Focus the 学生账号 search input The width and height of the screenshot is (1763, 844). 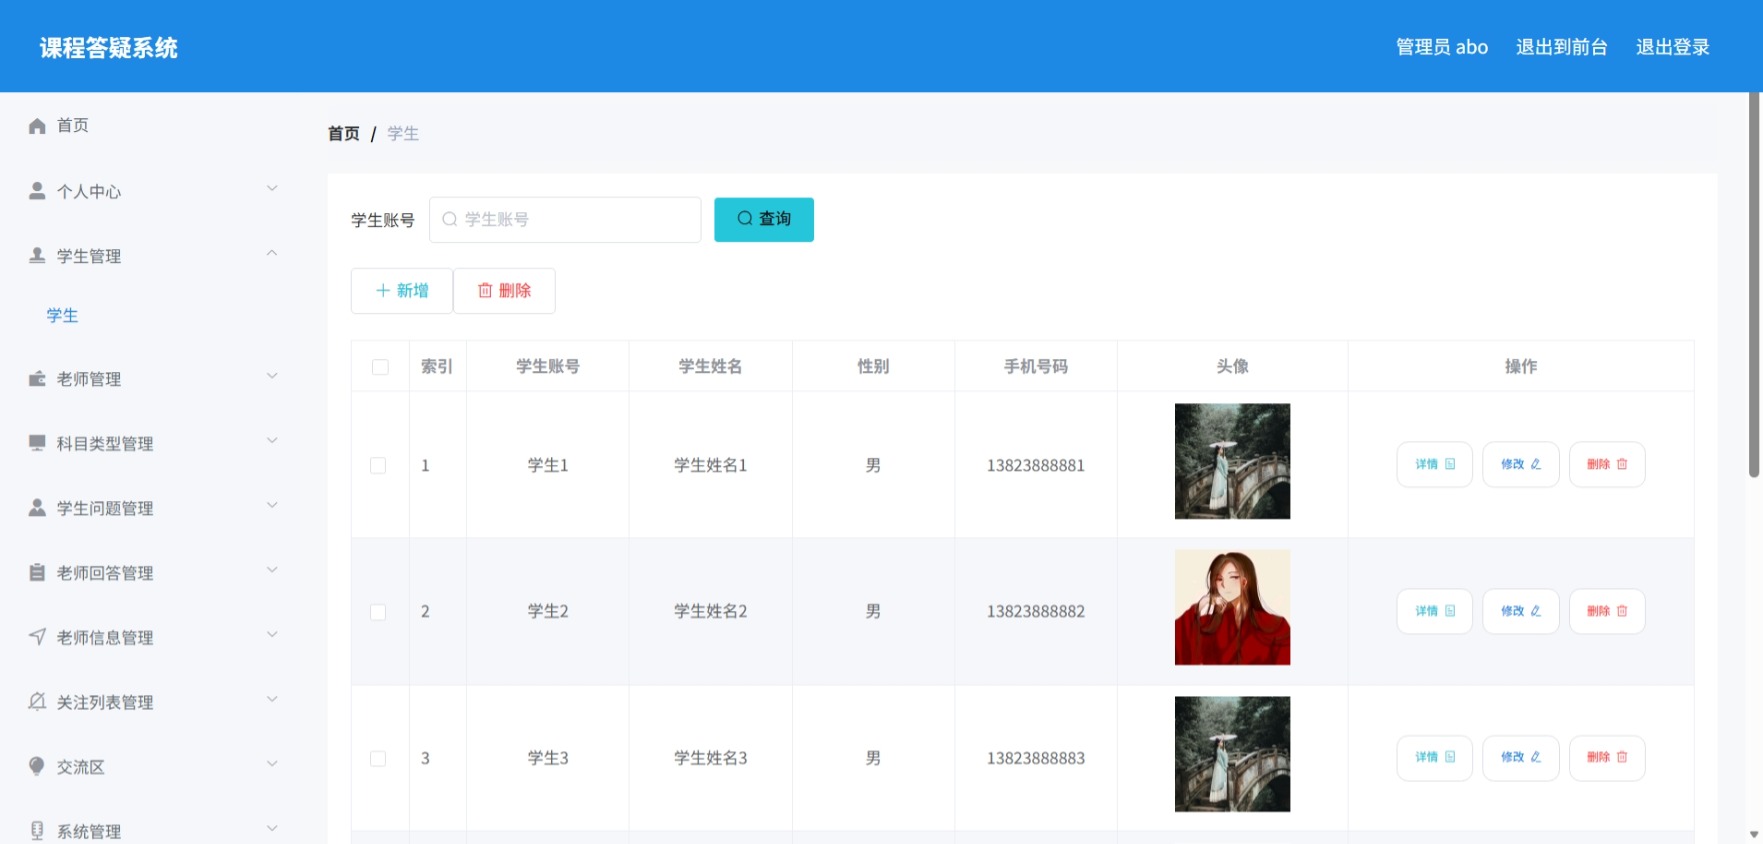[x=565, y=219]
